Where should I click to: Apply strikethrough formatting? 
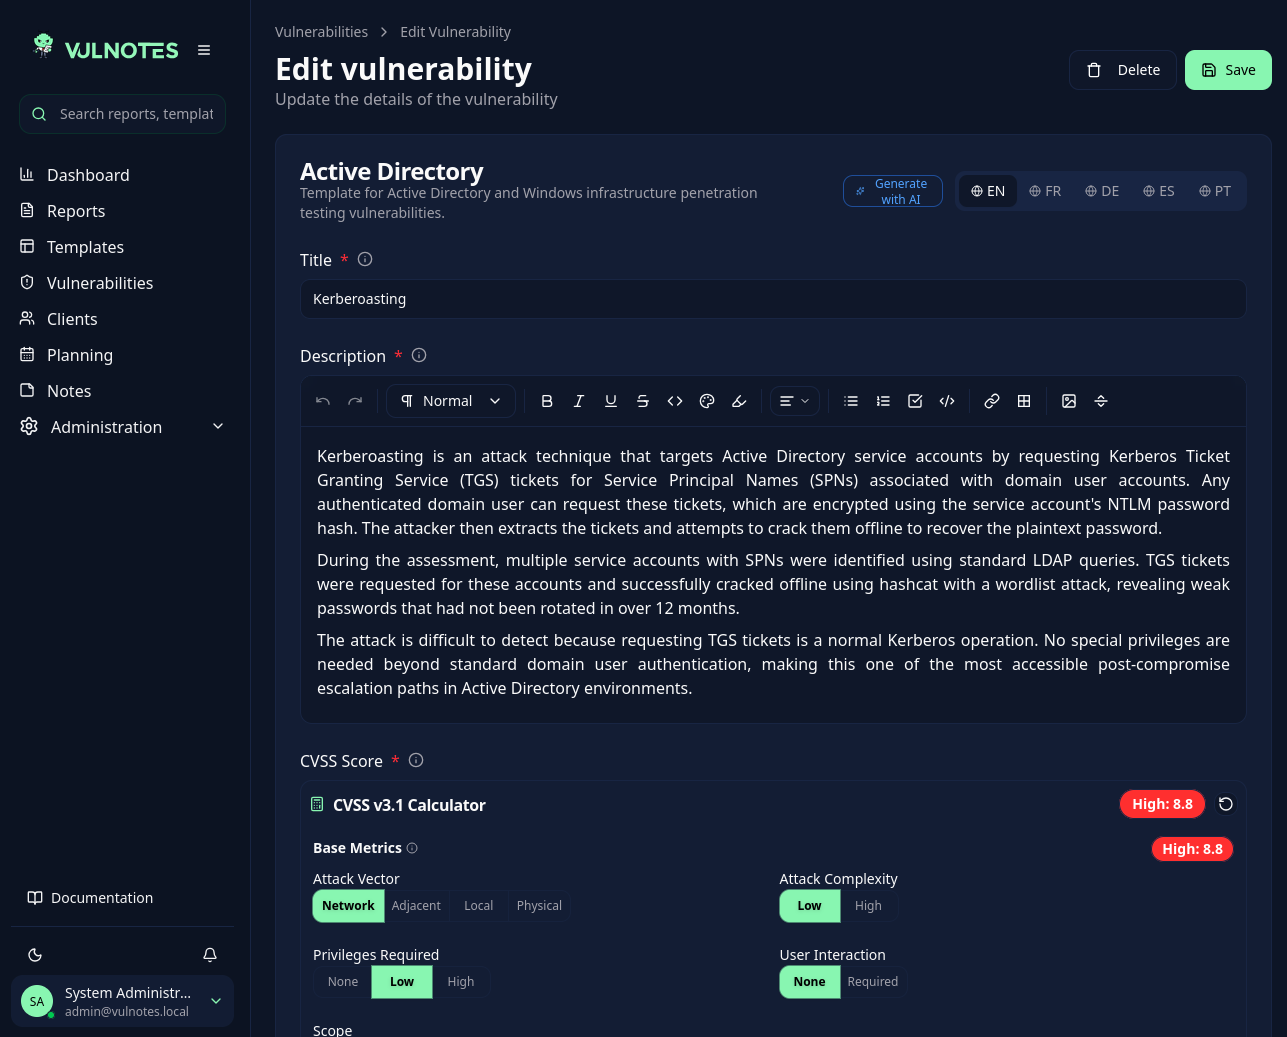(x=643, y=401)
